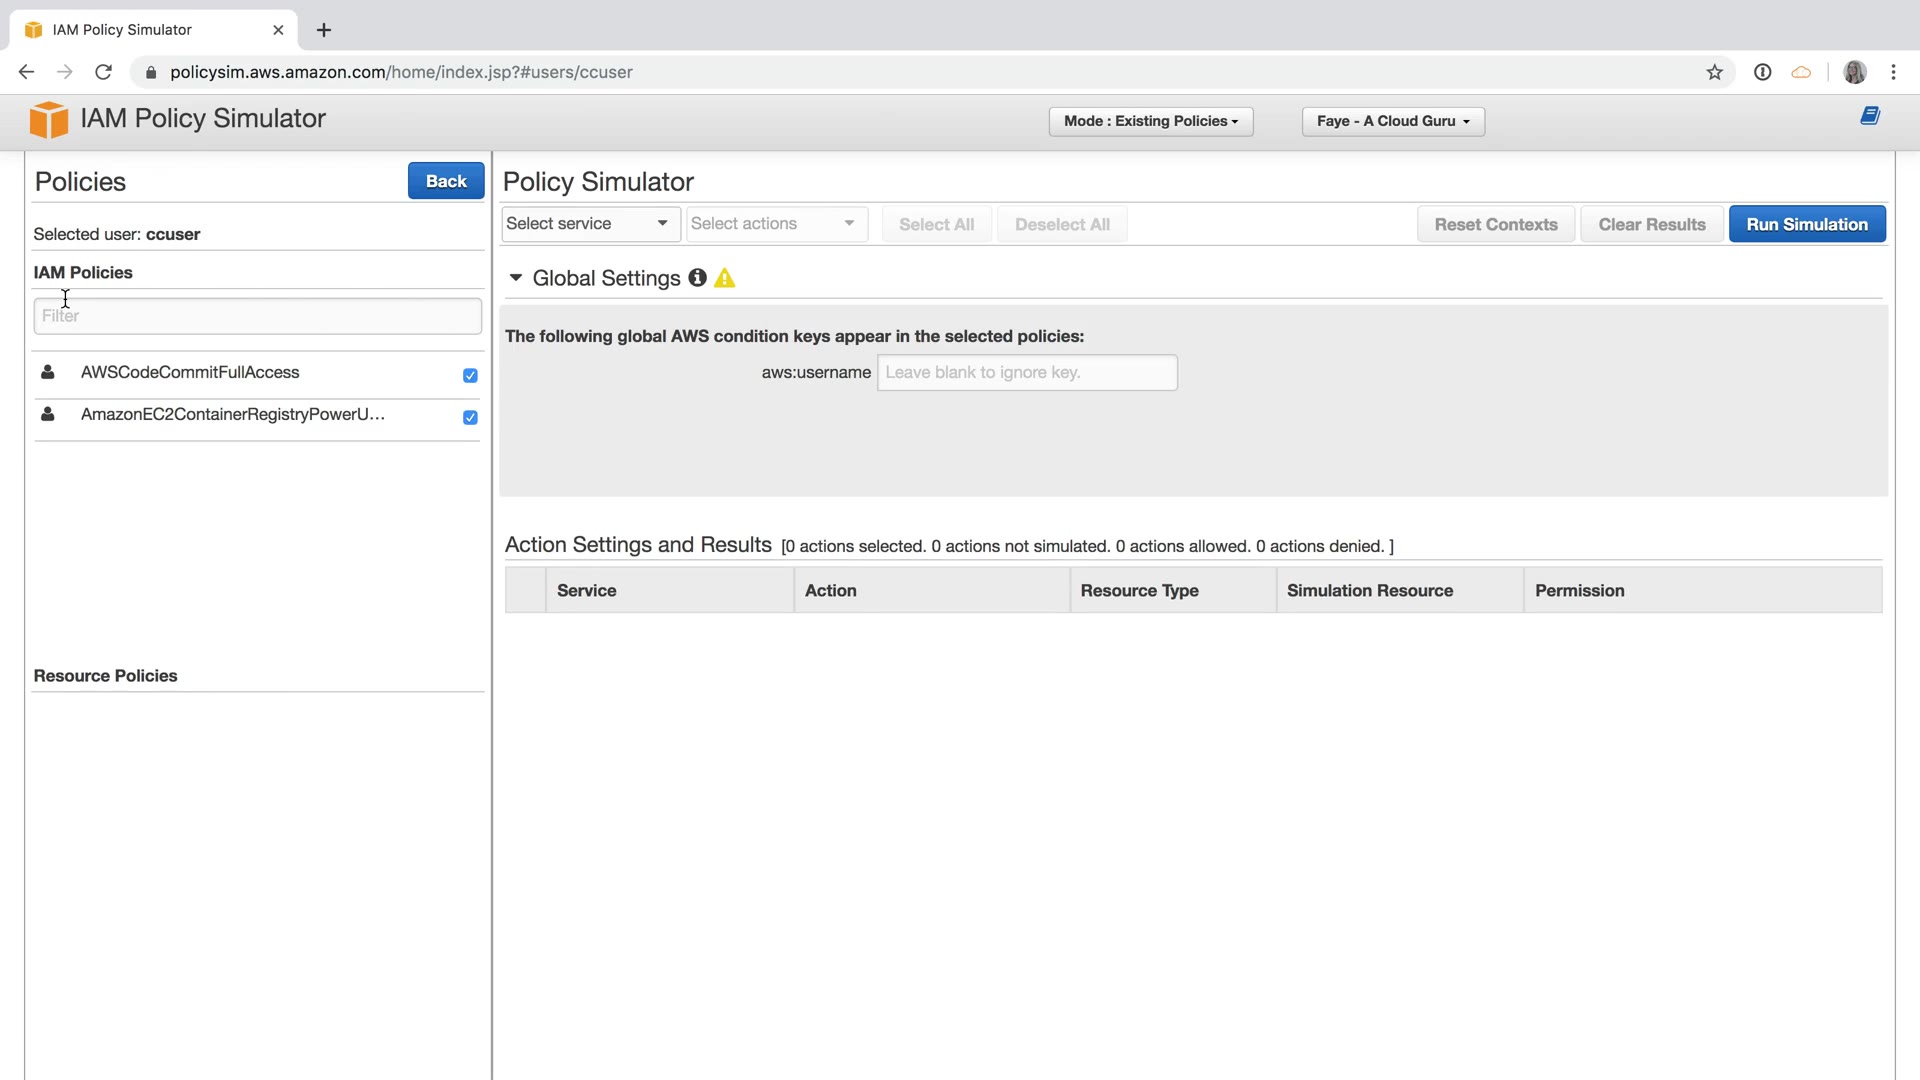Open Faye - A Cloud Guru account menu
Screen dimensions: 1920x1080
click(1392, 121)
